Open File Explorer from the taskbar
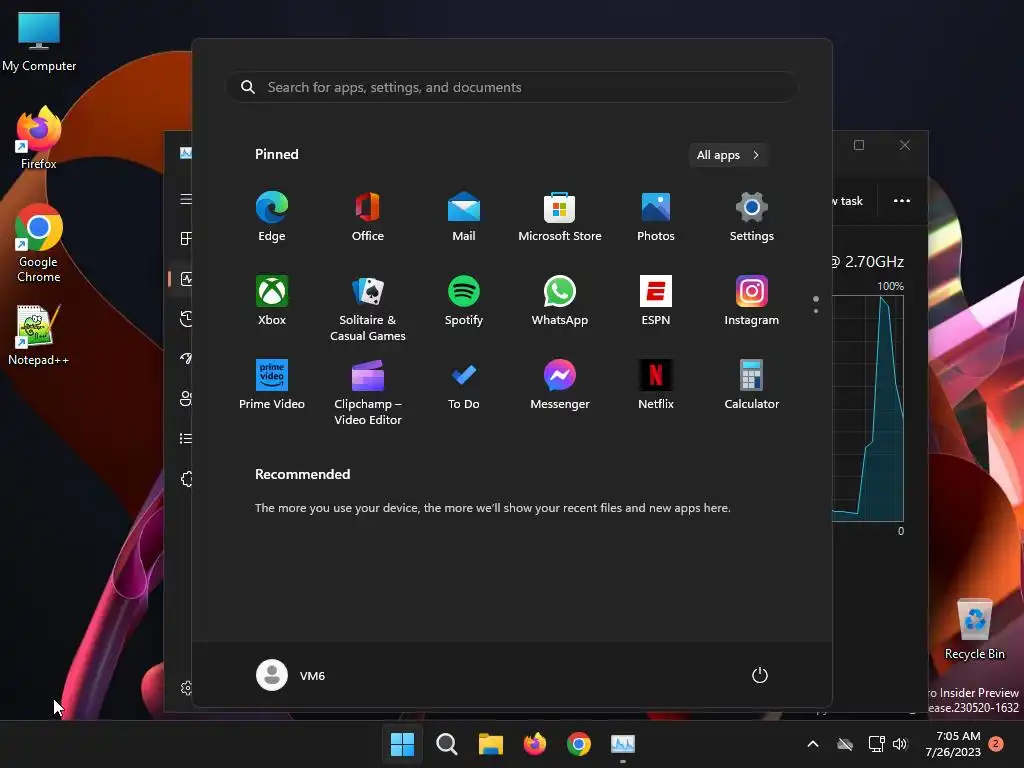Screen dimensions: 1024x768 [490, 744]
